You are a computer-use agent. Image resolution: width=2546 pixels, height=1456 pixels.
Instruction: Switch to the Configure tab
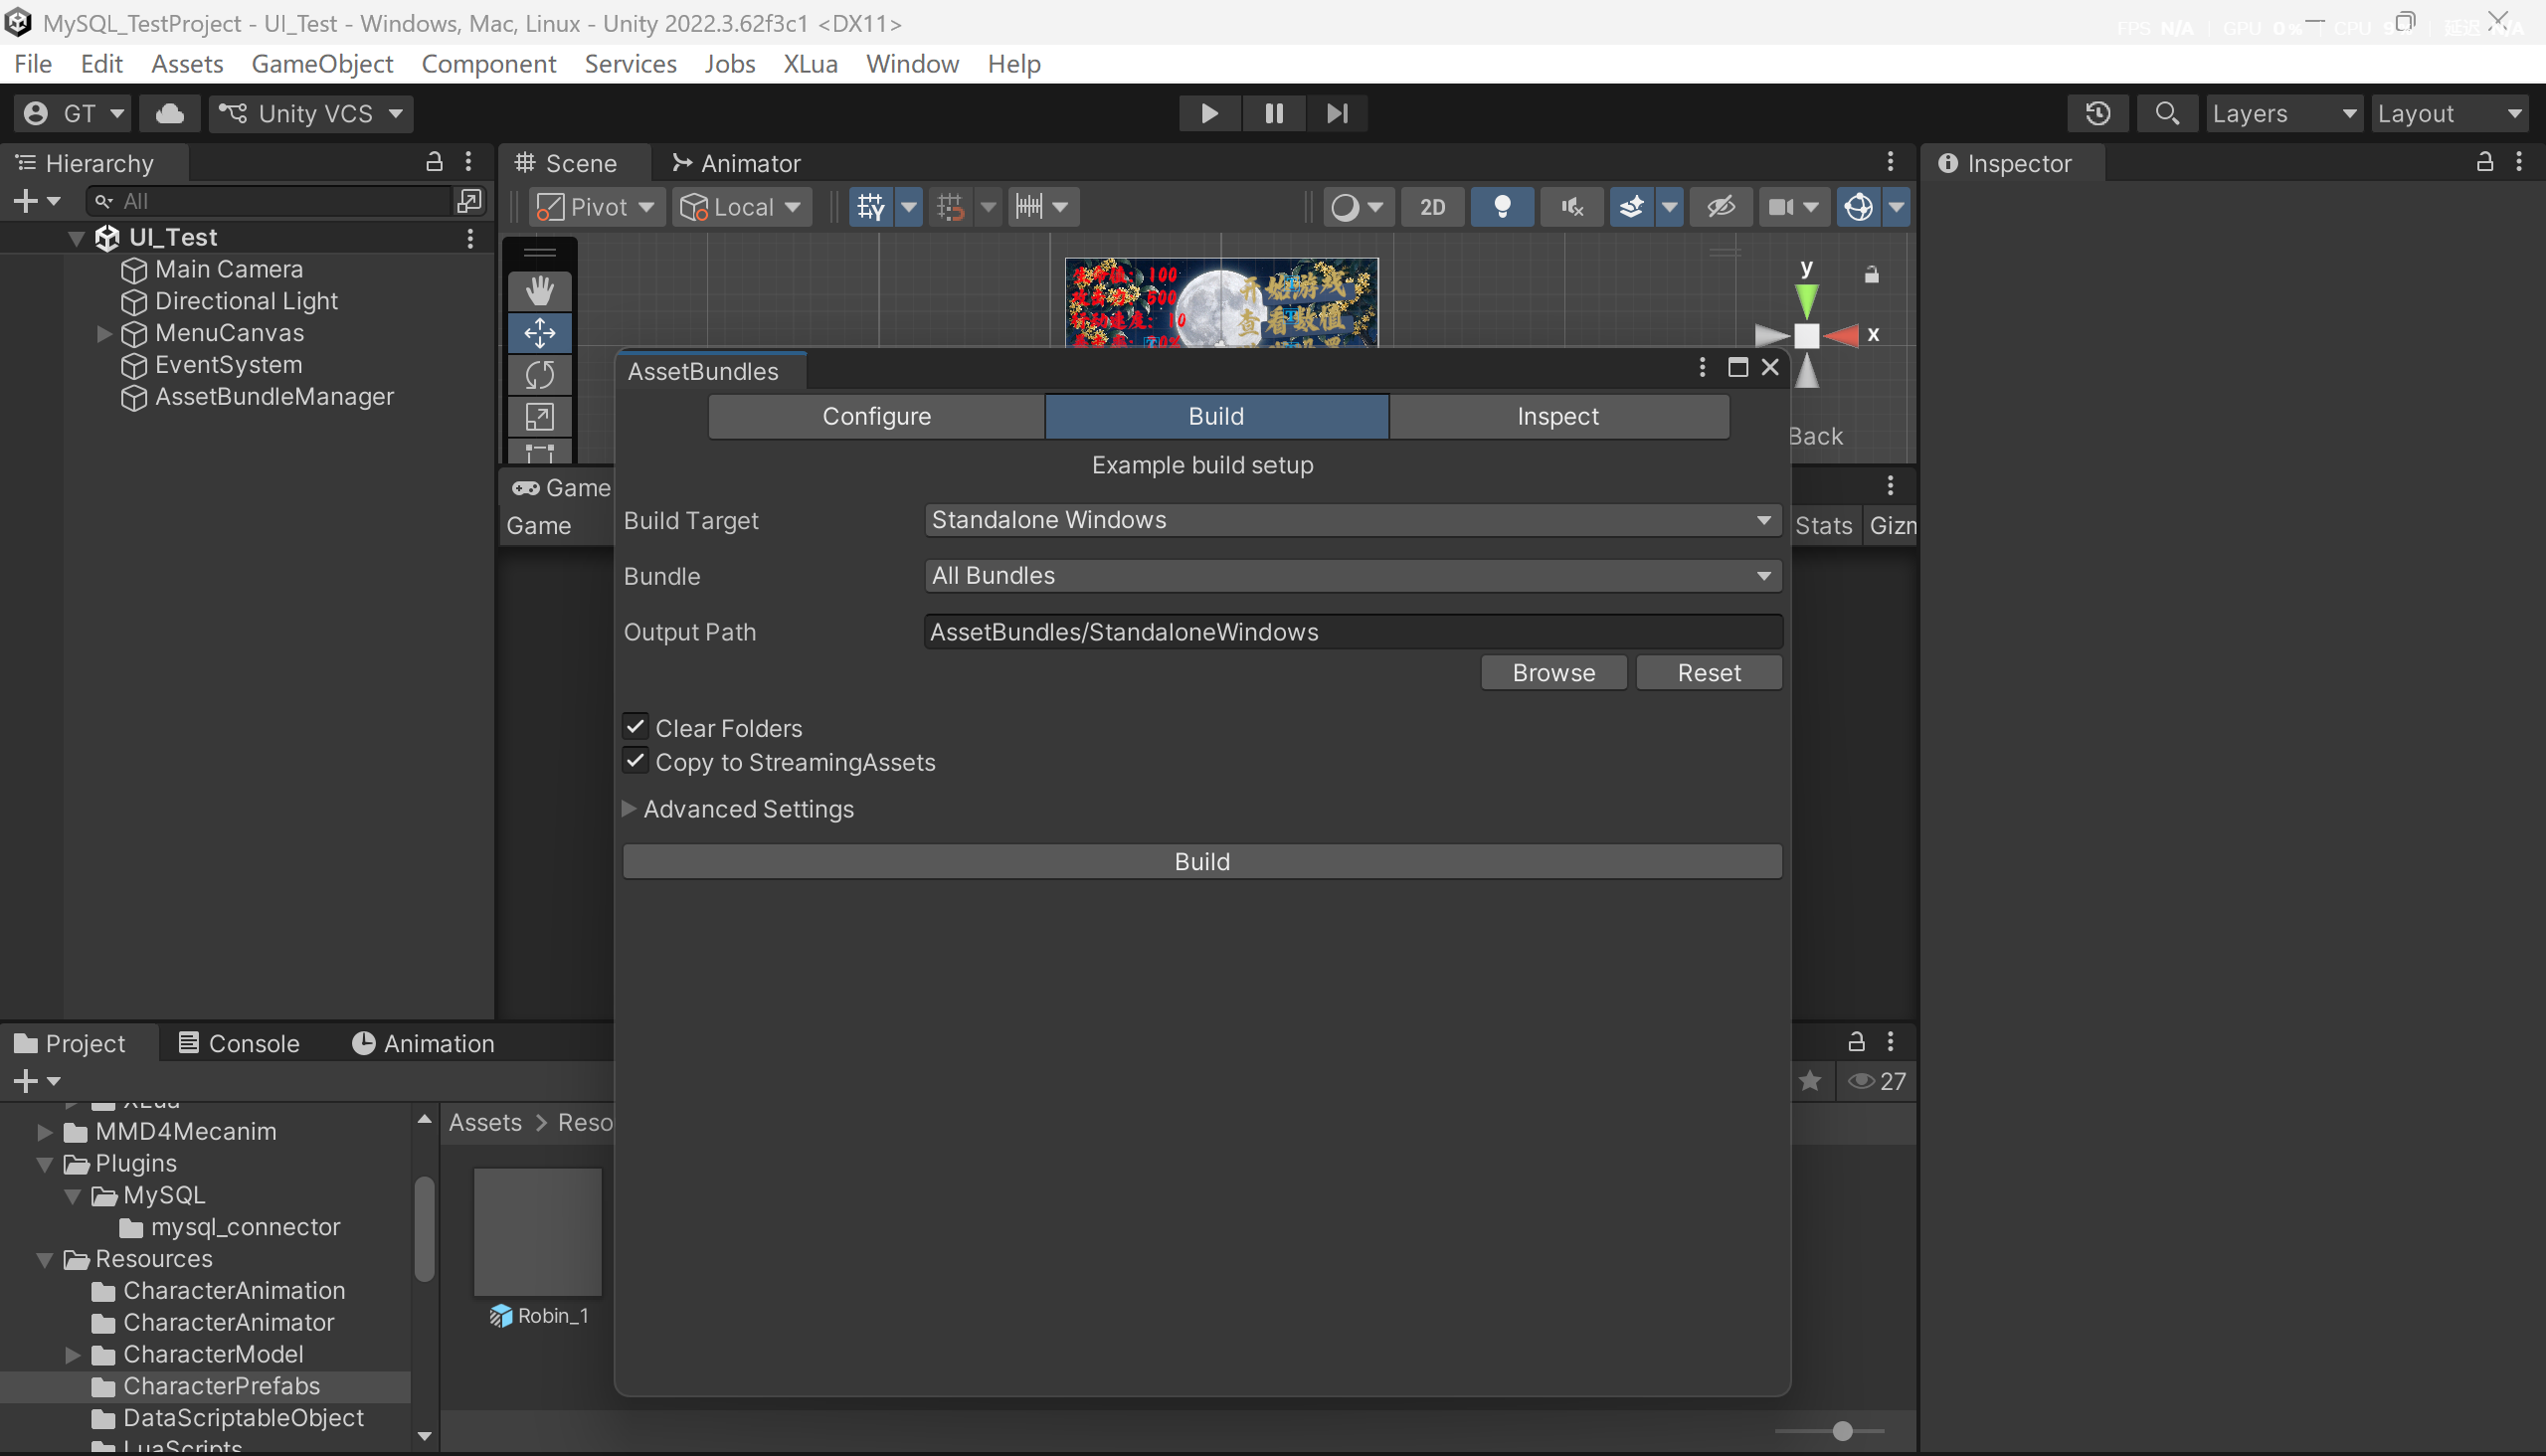(x=876, y=416)
